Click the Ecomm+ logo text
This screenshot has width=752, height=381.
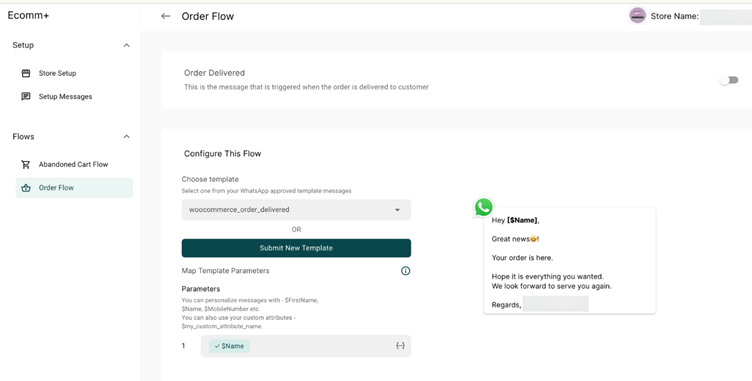pyautogui.click(x=28, y=15)
